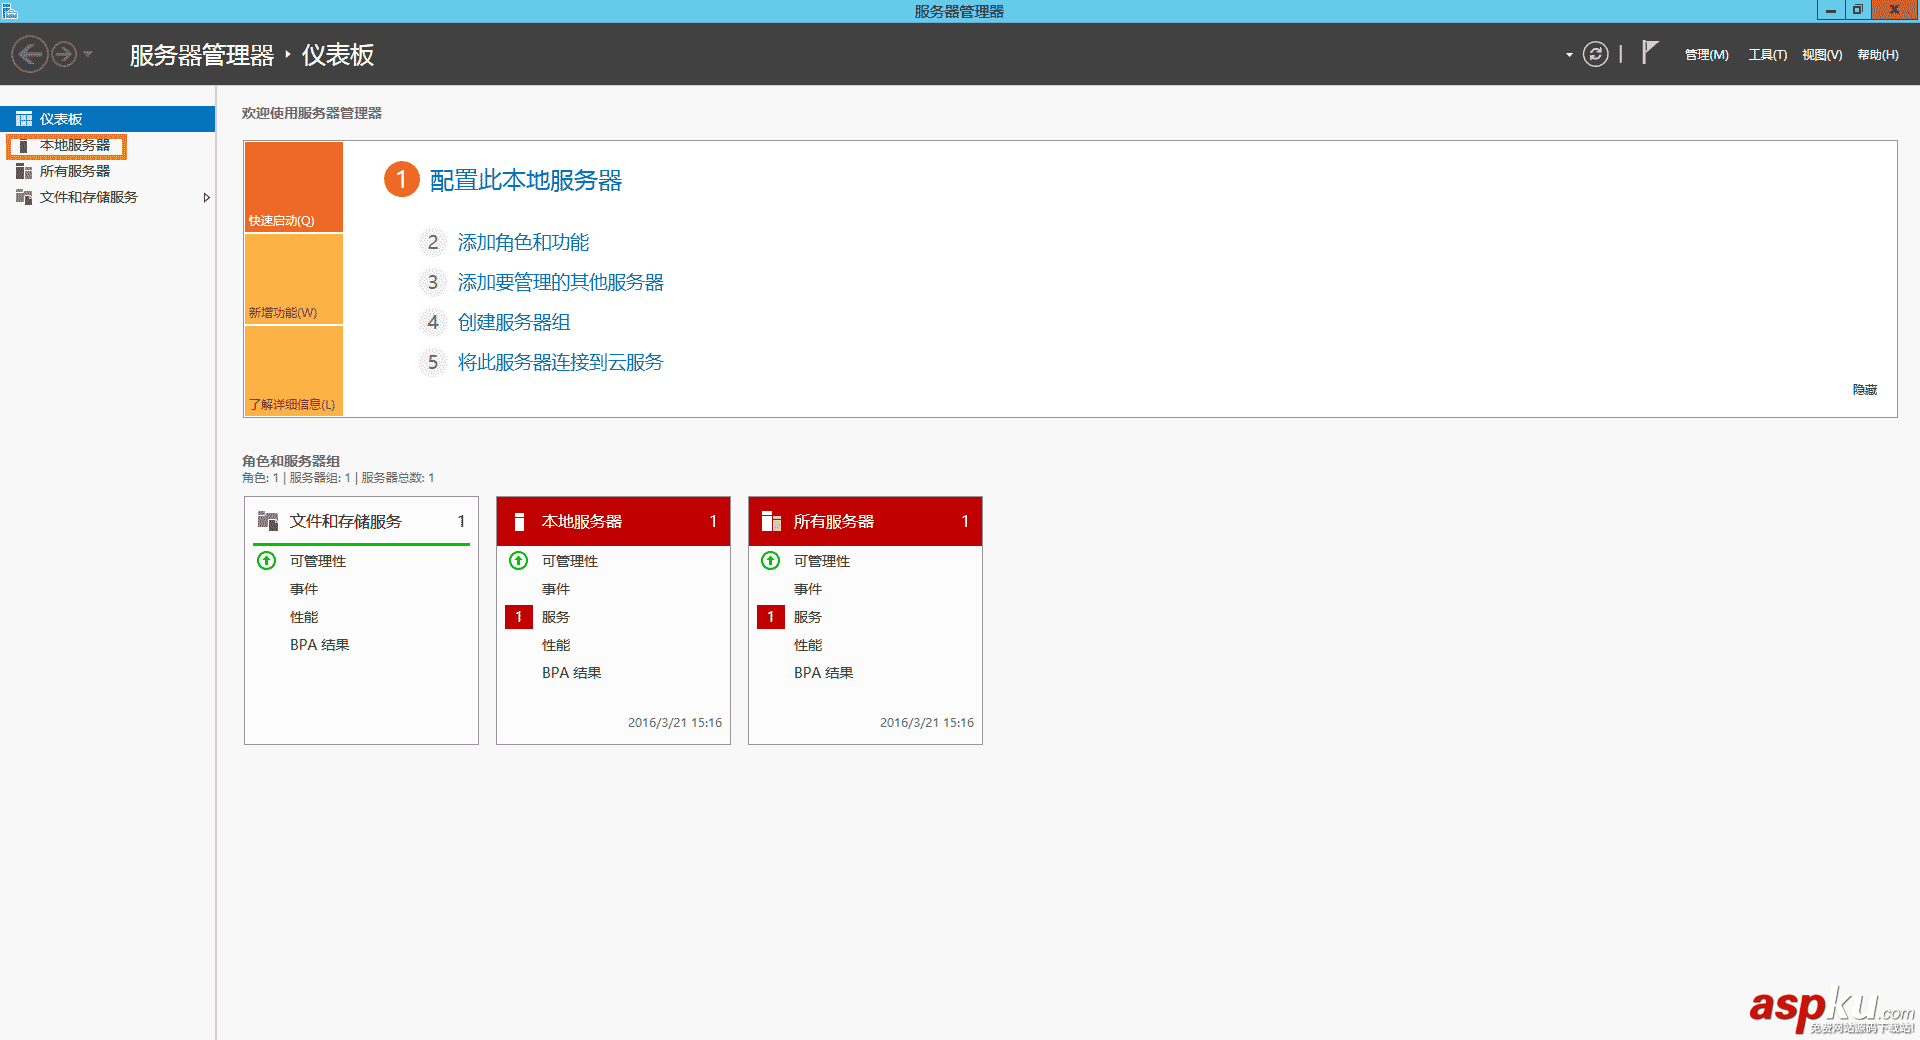Image resolution: width=1920 pixels, height=1040 pixels.
Task: Open 服务 in 本地服务器 tile
Action: click(556, 617)
